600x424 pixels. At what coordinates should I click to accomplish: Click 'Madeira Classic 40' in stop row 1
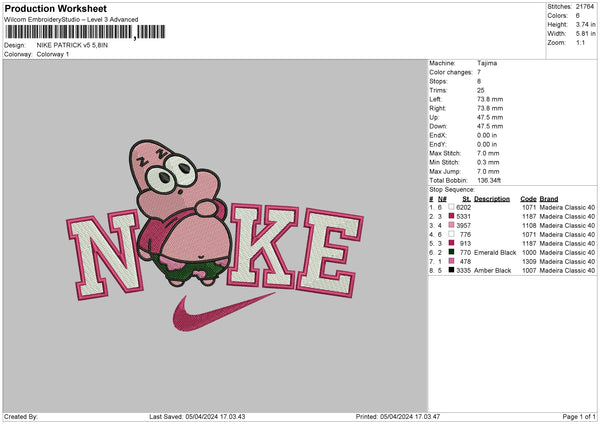(x=567, y=207)
